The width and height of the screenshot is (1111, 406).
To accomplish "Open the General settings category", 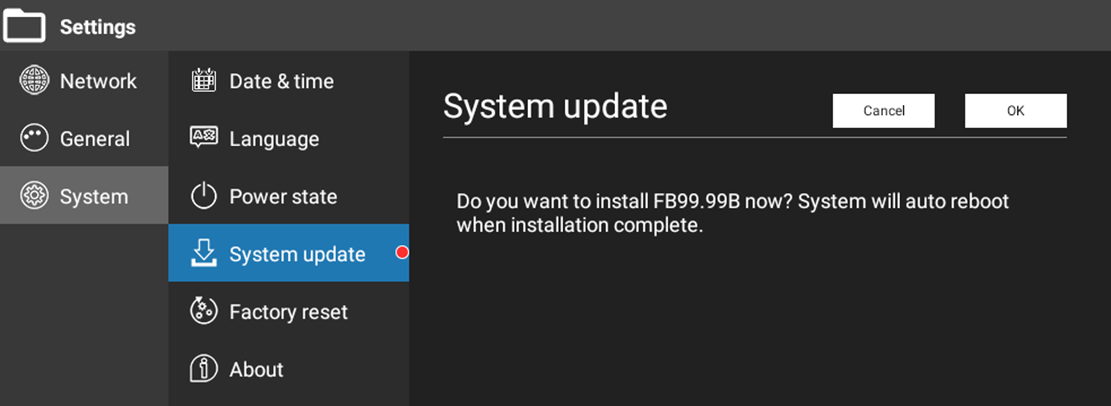I will click(84, 138).
